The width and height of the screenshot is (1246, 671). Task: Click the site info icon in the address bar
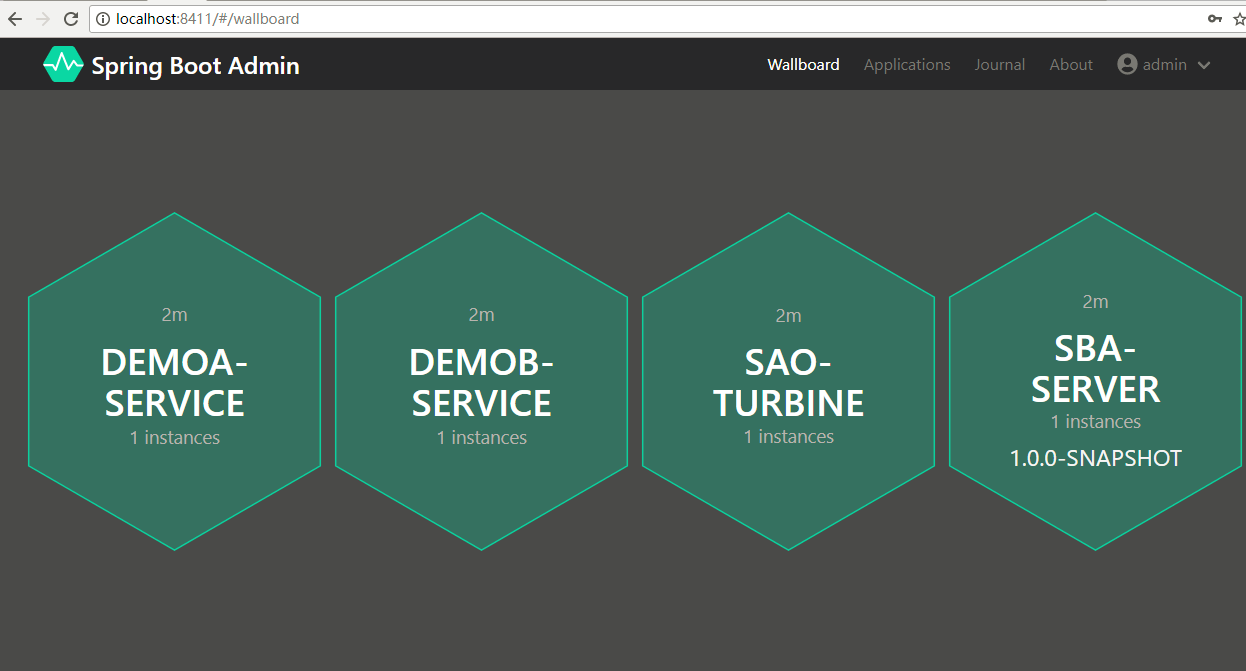(x=104, y=19)
